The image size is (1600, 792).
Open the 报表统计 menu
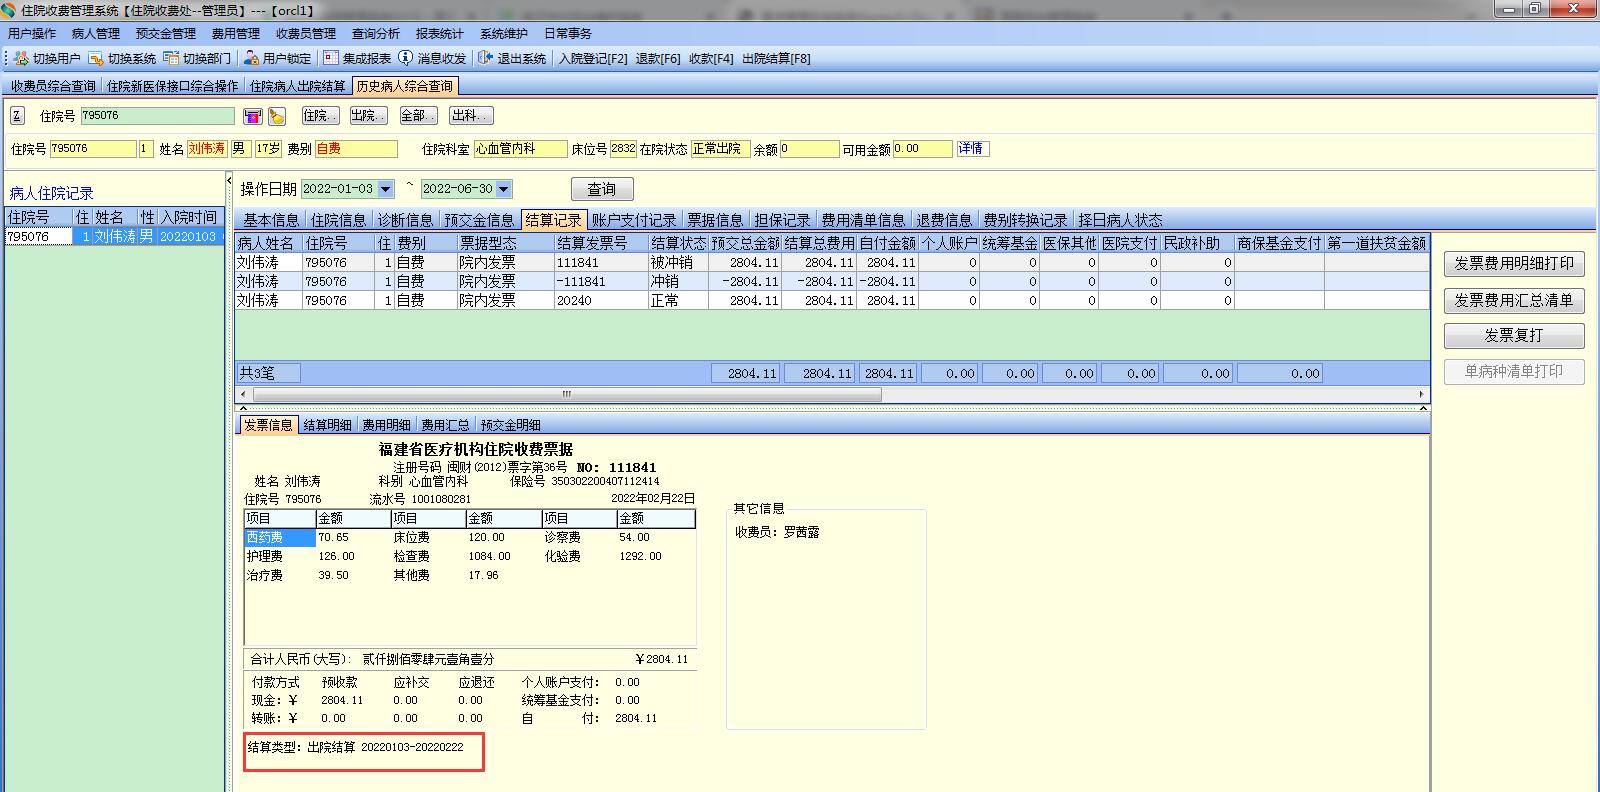click(440, 34)
